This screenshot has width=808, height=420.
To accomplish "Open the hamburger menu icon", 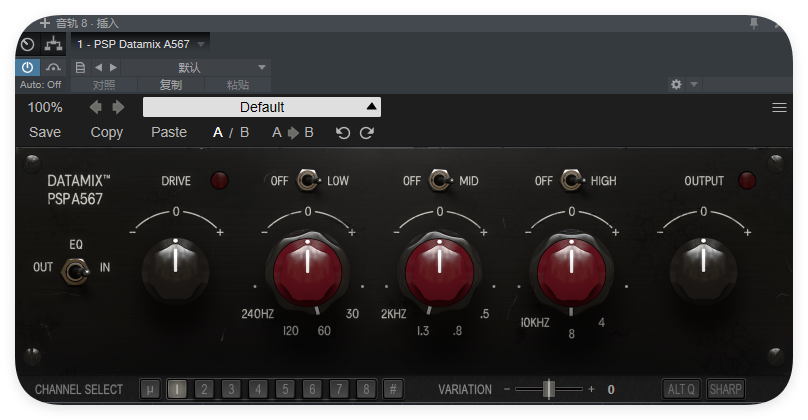I will (779, 107).
